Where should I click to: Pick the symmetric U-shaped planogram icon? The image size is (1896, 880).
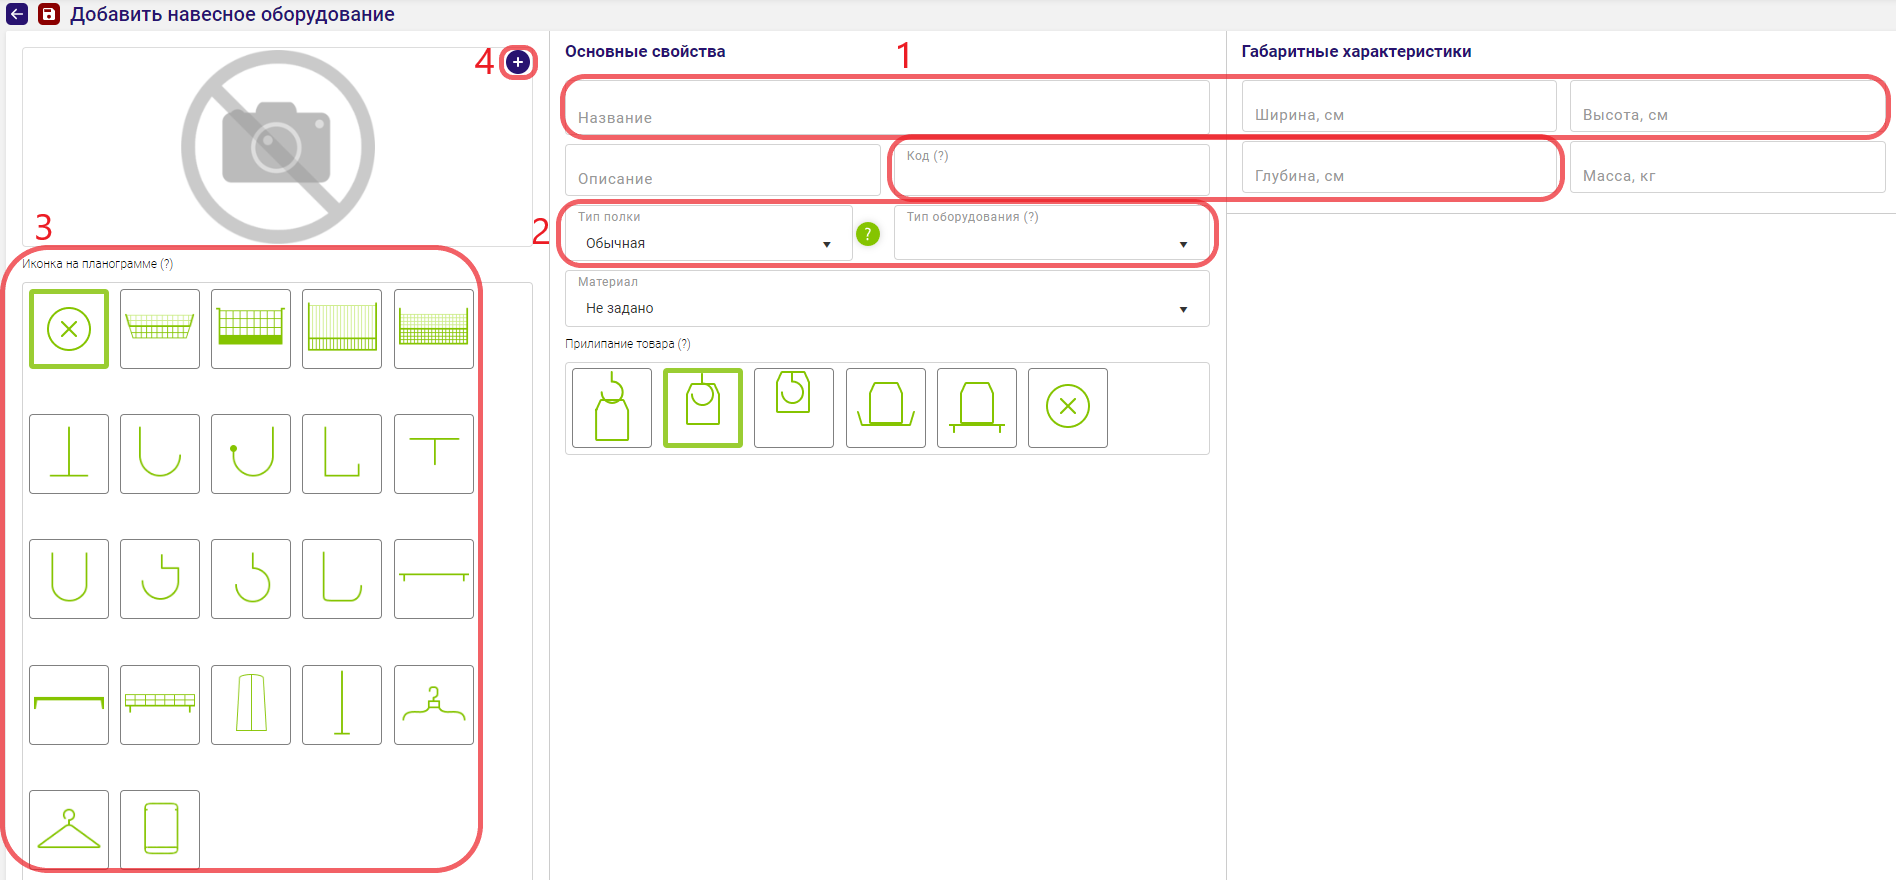[69, 579]
